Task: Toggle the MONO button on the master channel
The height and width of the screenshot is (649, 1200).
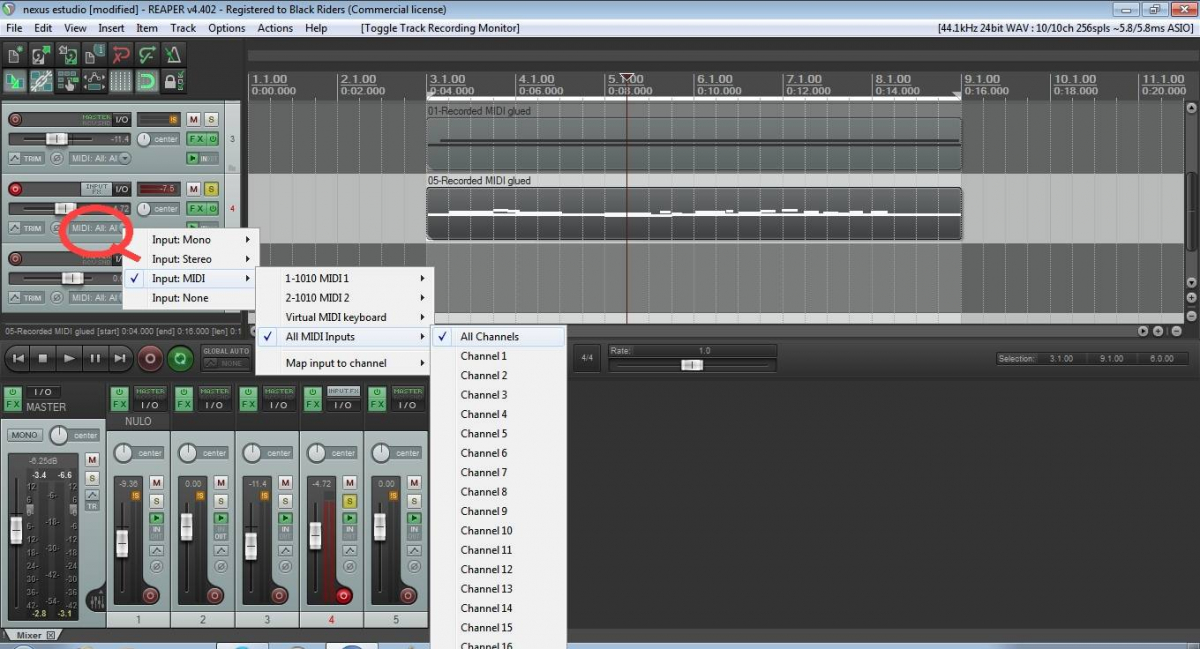Action: tap(24, 435)
